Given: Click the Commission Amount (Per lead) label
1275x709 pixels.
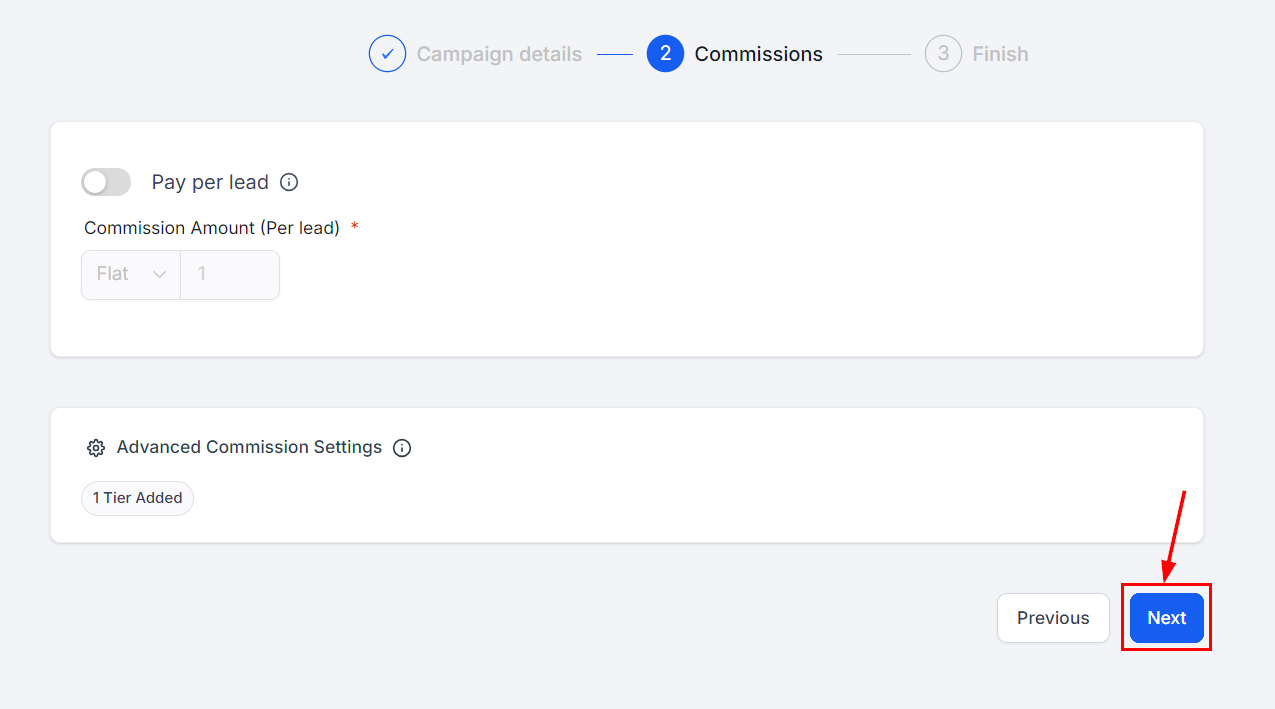Looking at the screenshot, I should tap(212, 228).
